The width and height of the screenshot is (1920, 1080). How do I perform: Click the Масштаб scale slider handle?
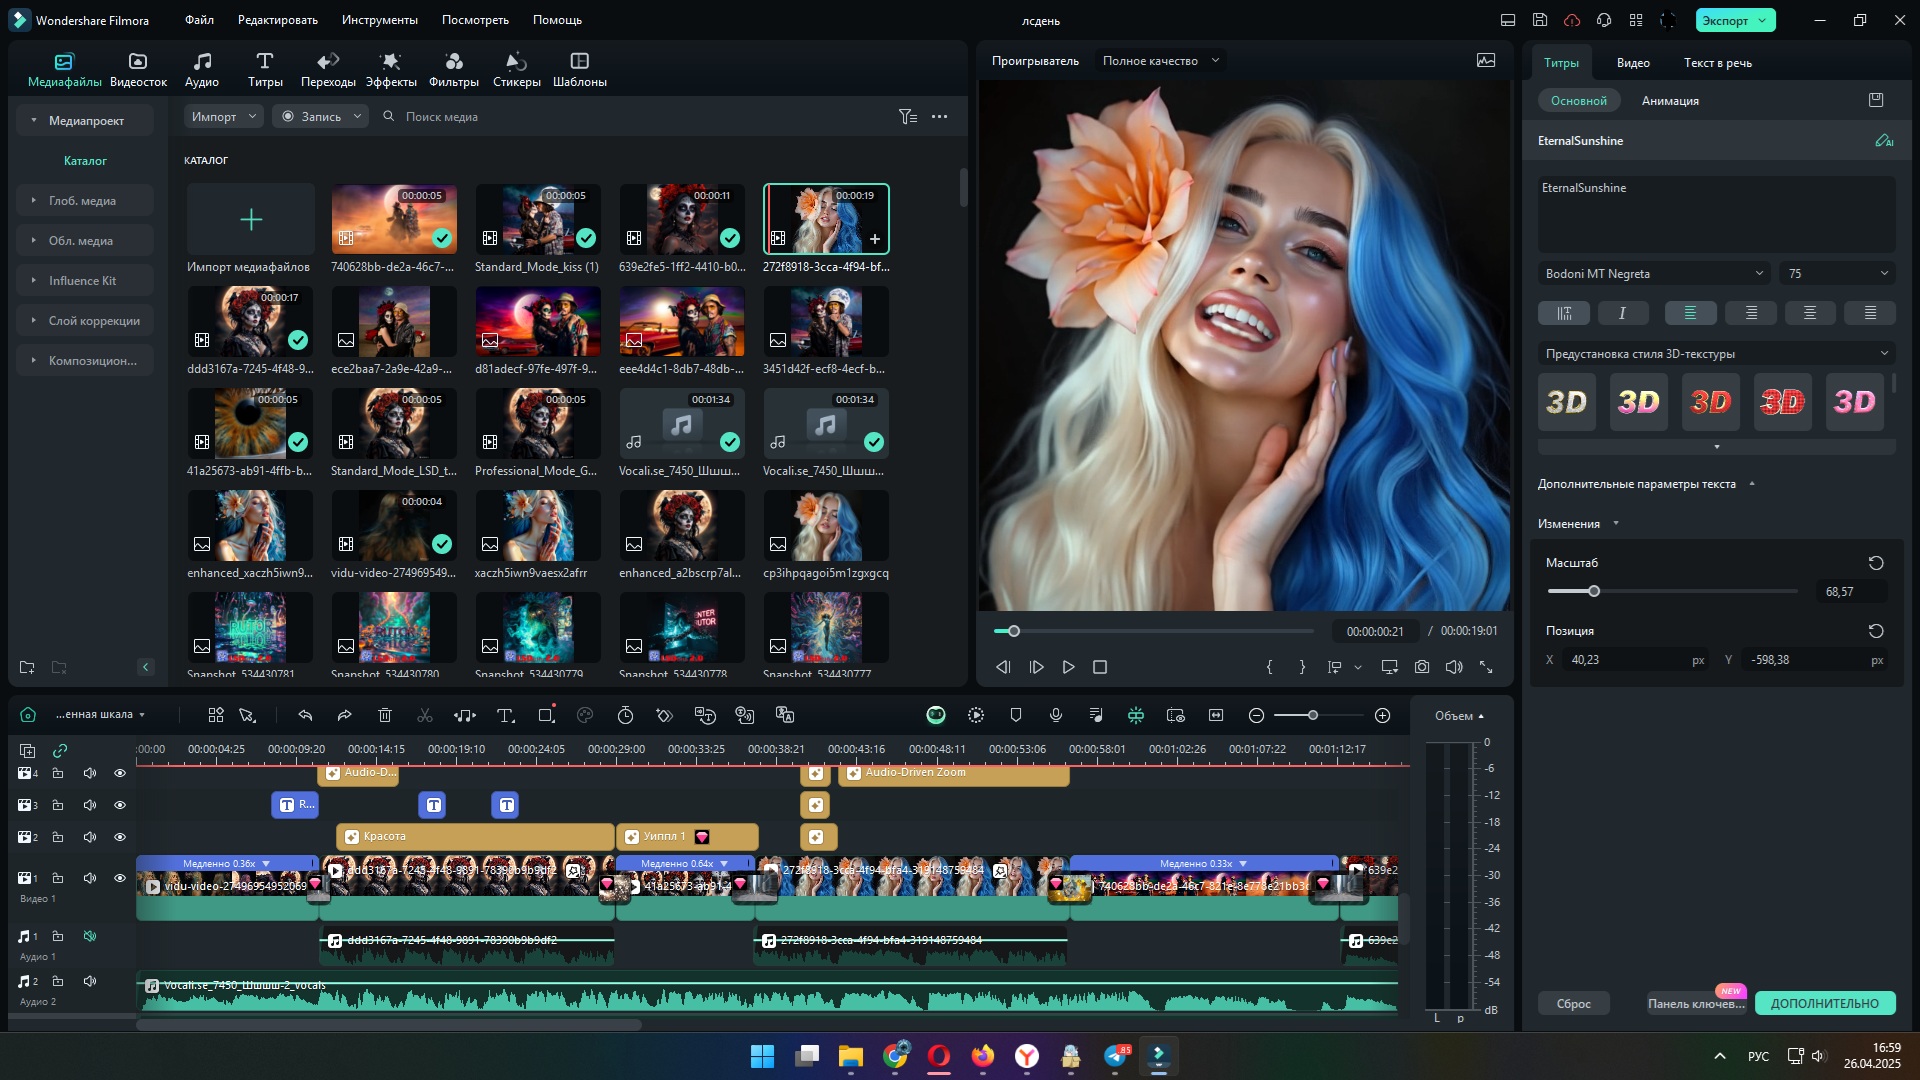(1594, 591)
